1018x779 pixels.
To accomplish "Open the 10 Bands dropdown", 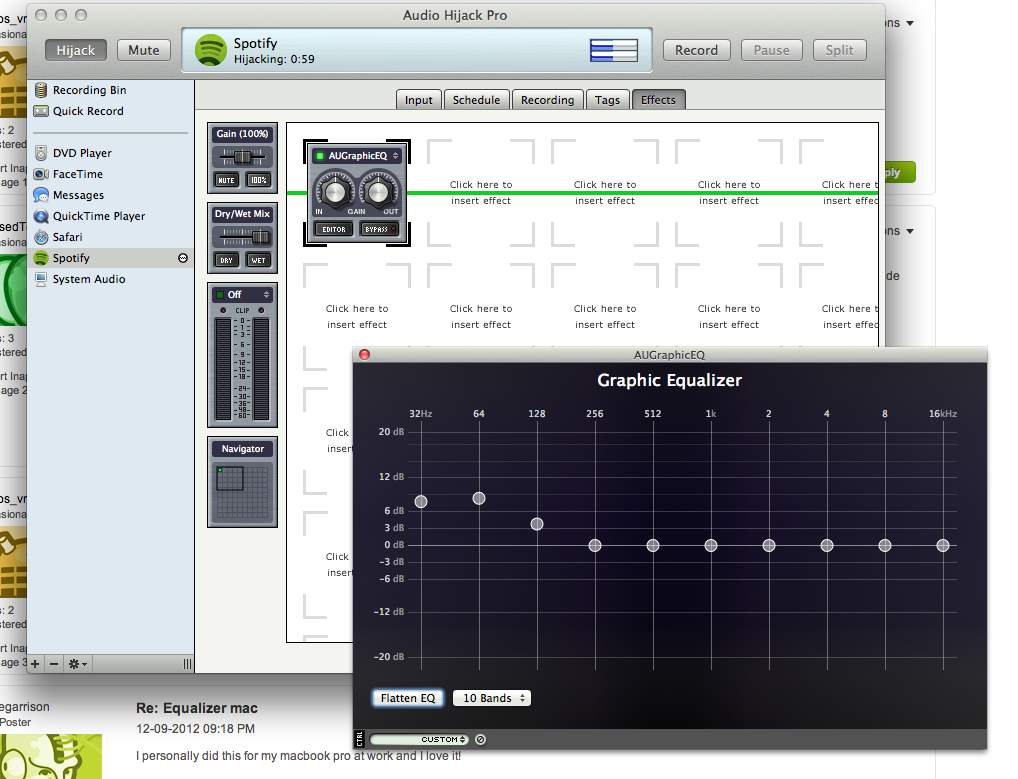I will 491,698.
